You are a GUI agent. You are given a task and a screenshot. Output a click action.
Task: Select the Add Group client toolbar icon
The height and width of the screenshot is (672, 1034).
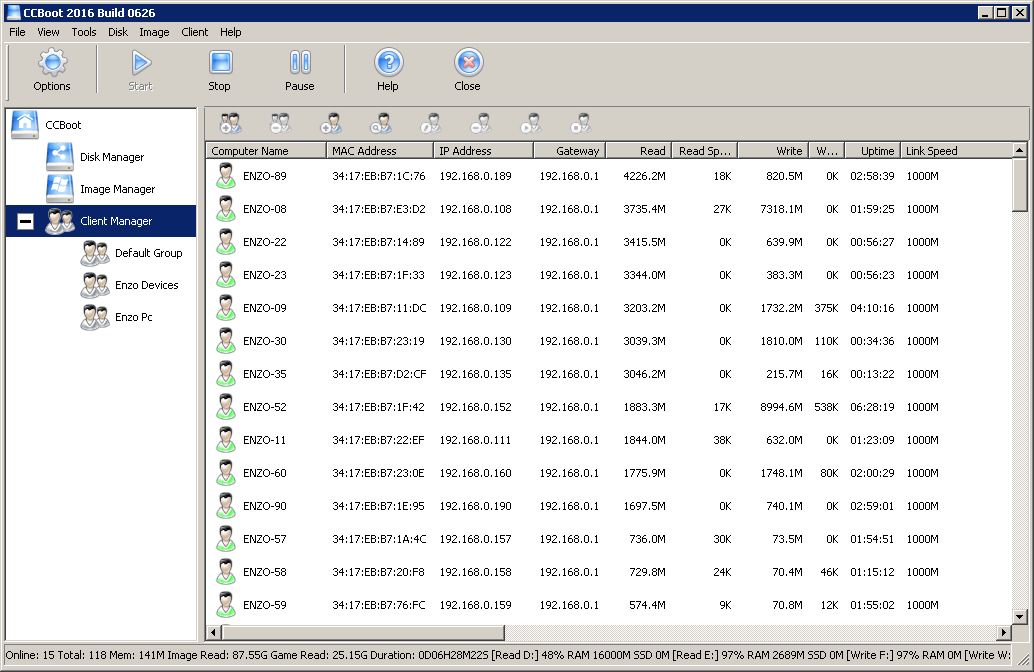pyautogui.click(x=228, y=122)
